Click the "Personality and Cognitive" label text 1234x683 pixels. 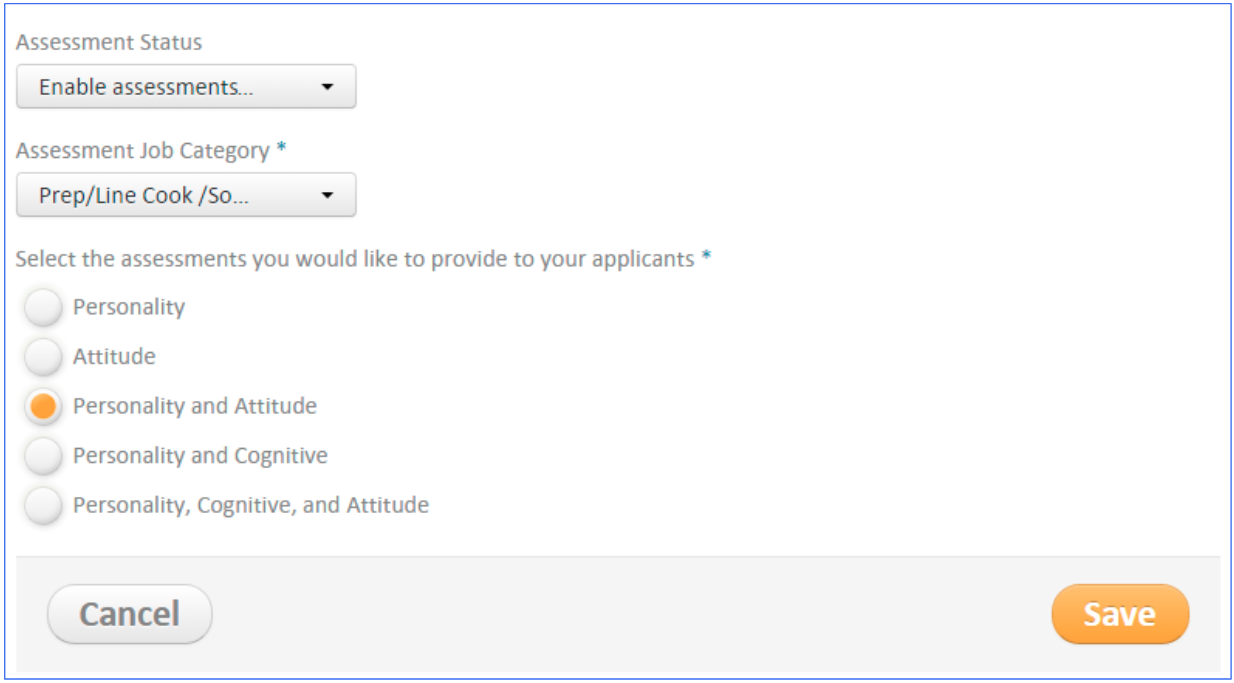tap(200, 456)
